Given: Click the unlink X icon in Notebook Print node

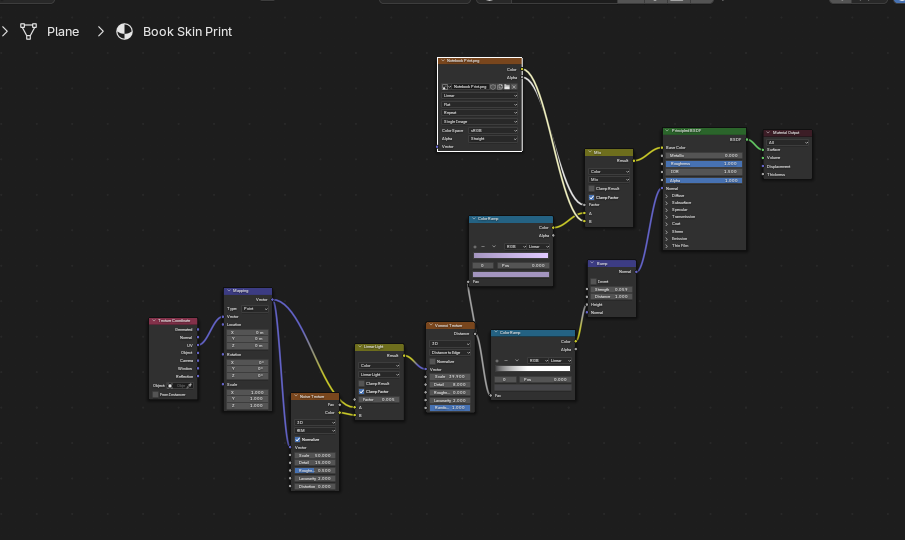Looking at the screenshot, I should pyautogui.click(x=514, y=87).
